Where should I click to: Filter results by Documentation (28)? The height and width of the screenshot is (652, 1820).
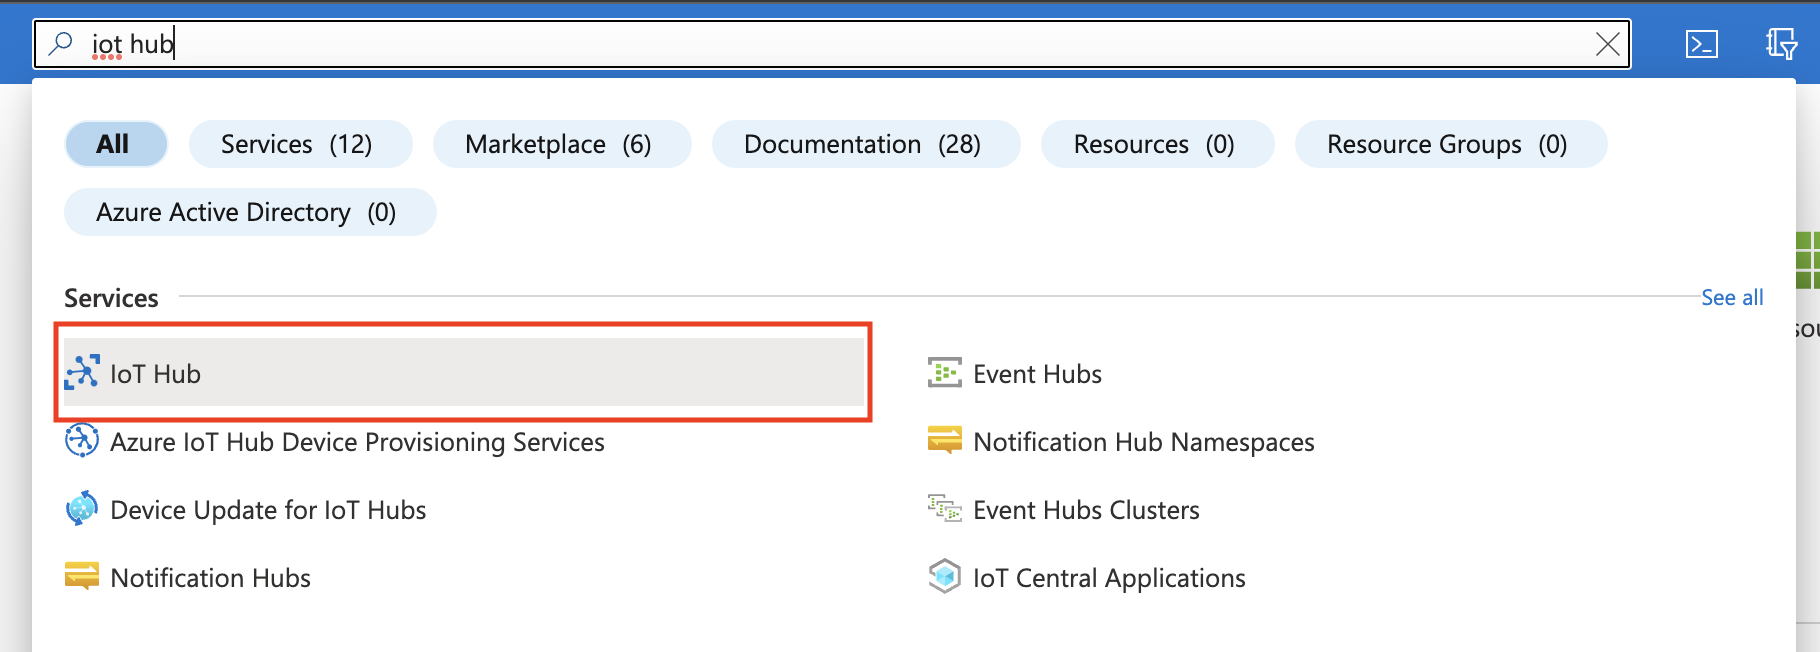pos(866,144)
